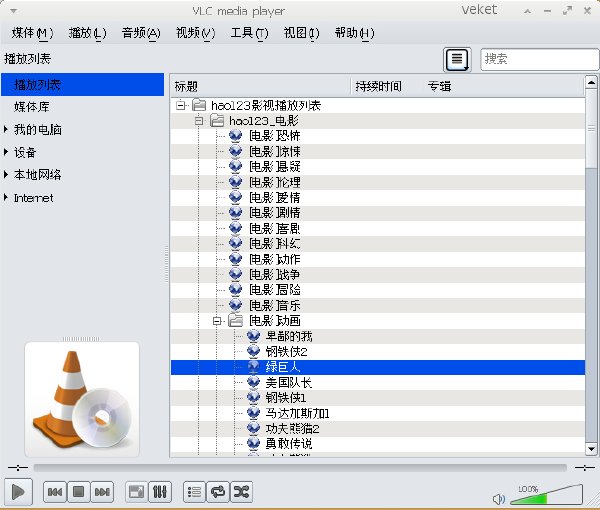Toggle fullscreen video icon
The image size is (600, 510).
coord(137,492)
